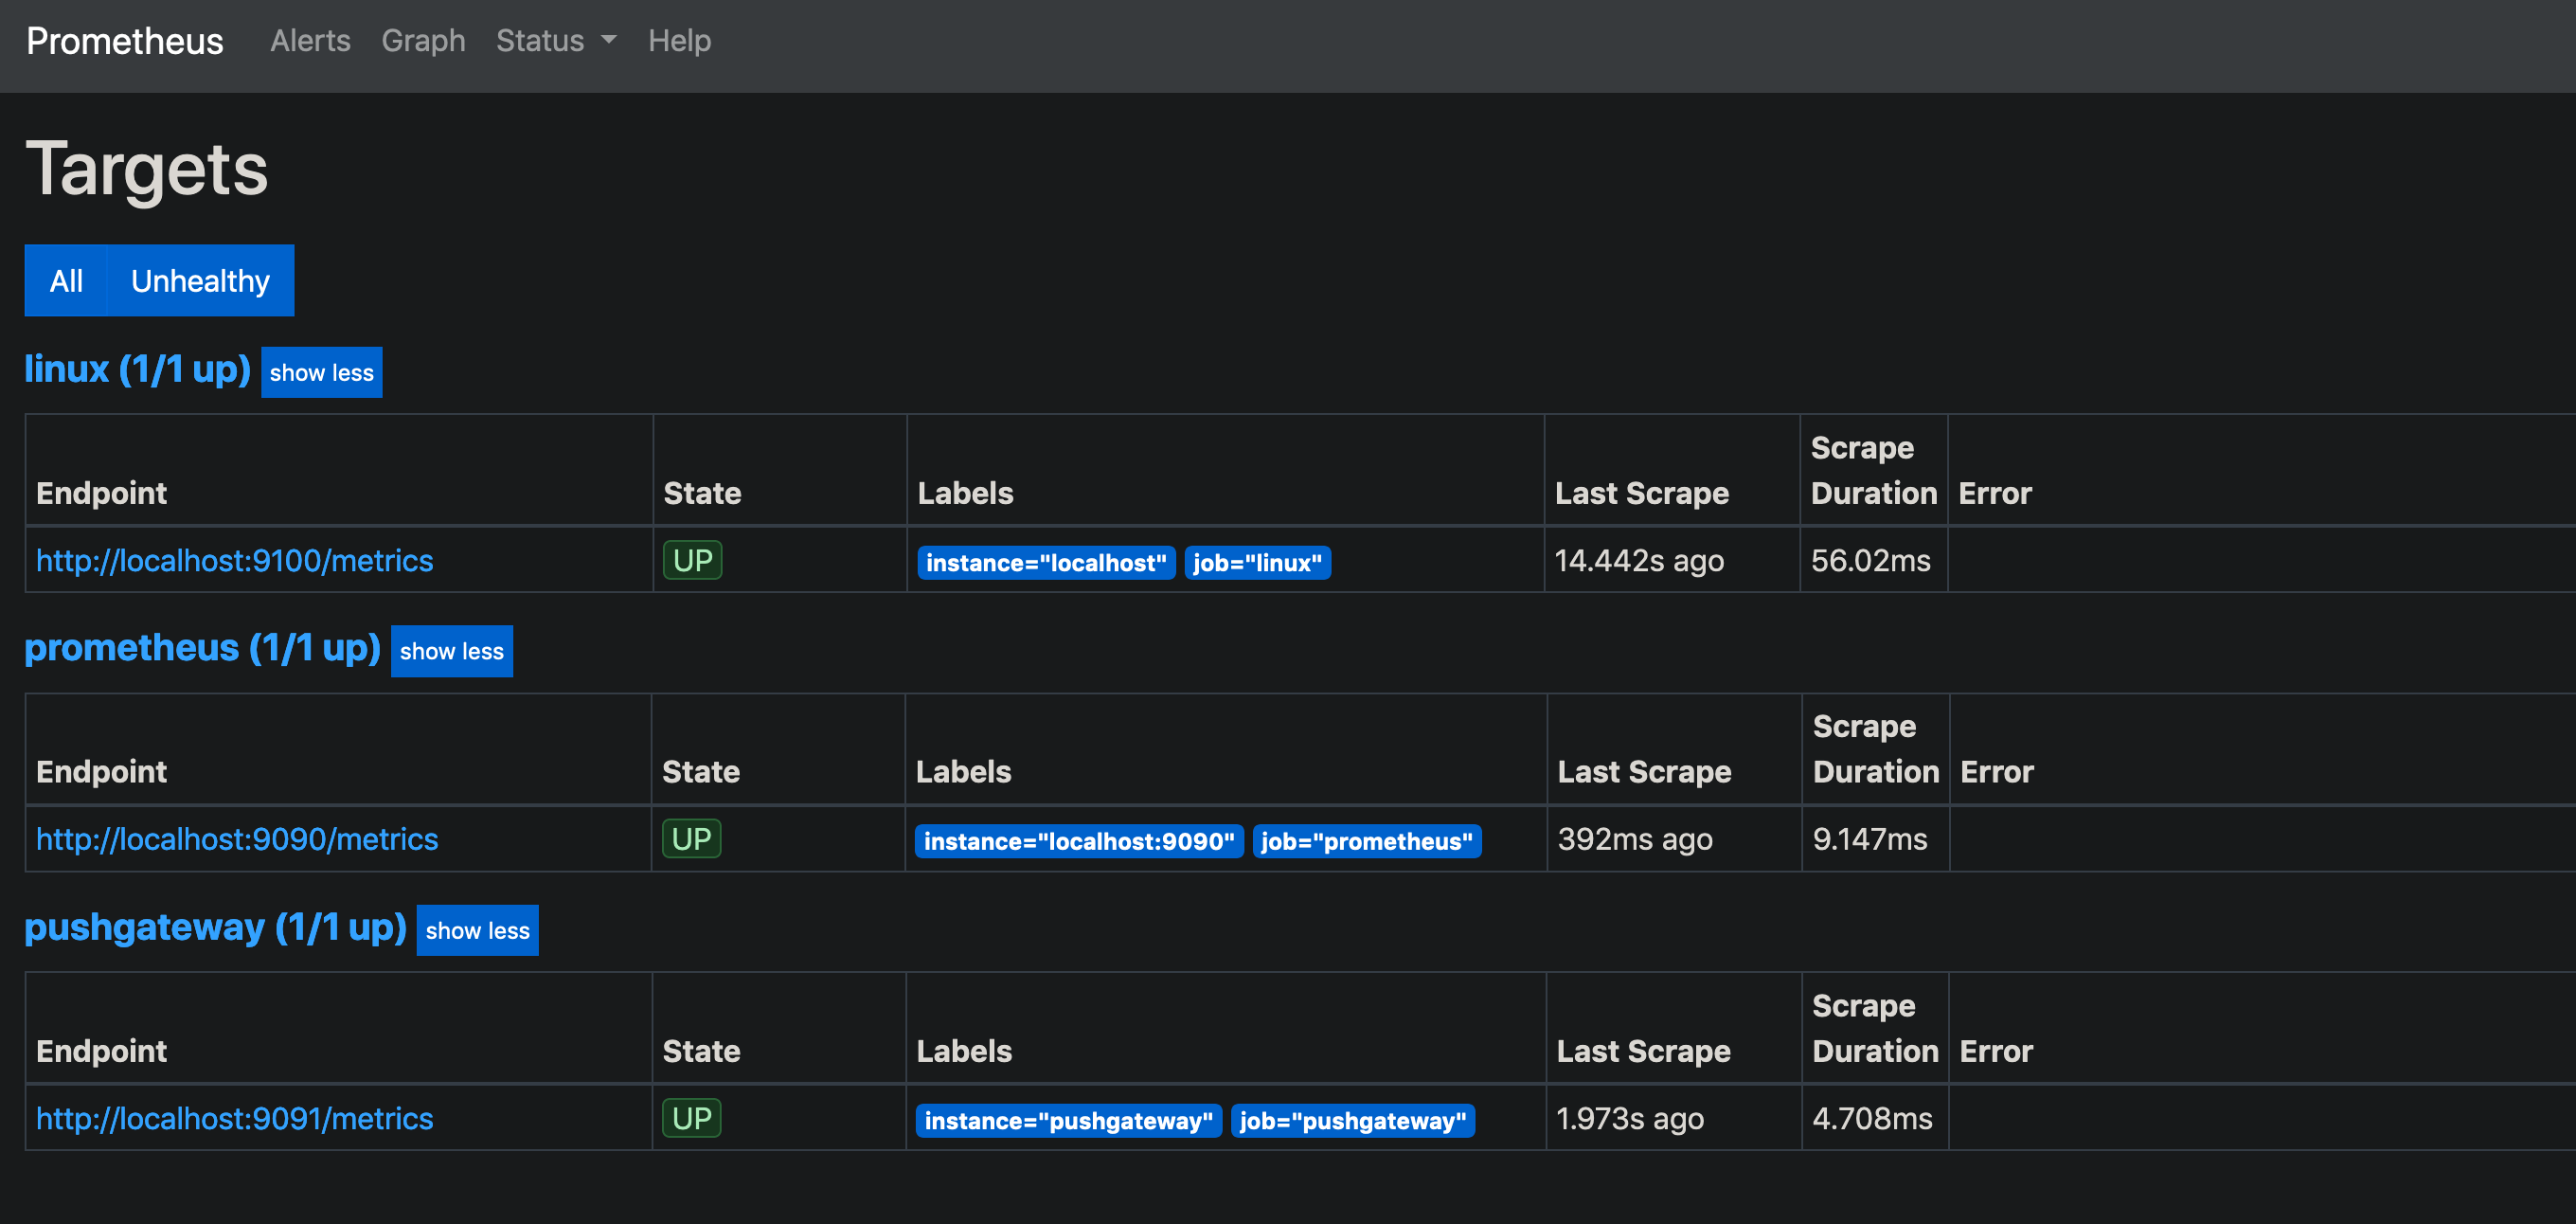This screenshot has width=2576, height=1224.
Task: Click the UP state badge for pushgateway
Action: 691,1118
